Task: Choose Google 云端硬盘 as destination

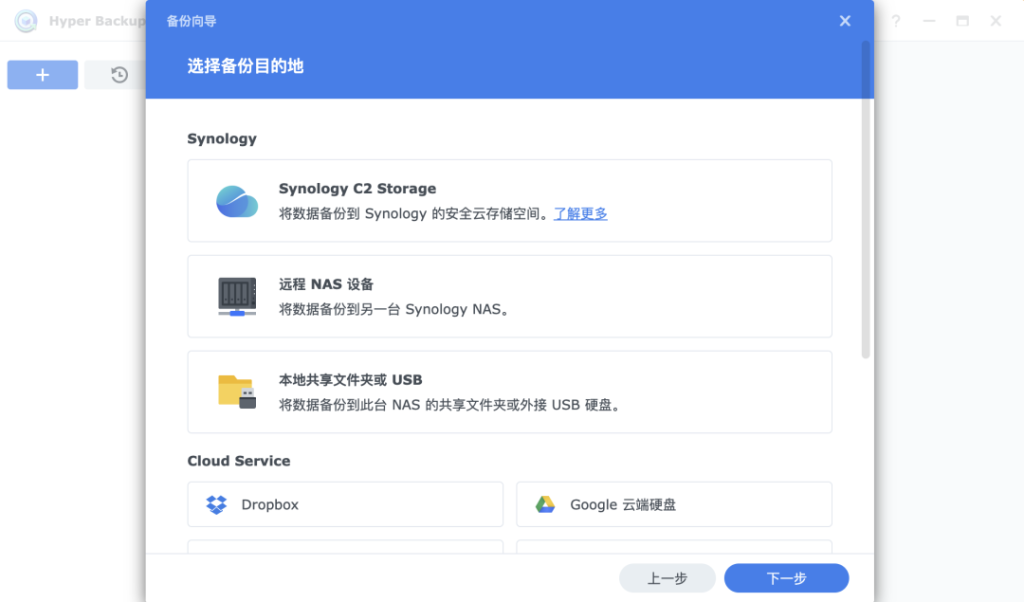Action: [623, 505]
